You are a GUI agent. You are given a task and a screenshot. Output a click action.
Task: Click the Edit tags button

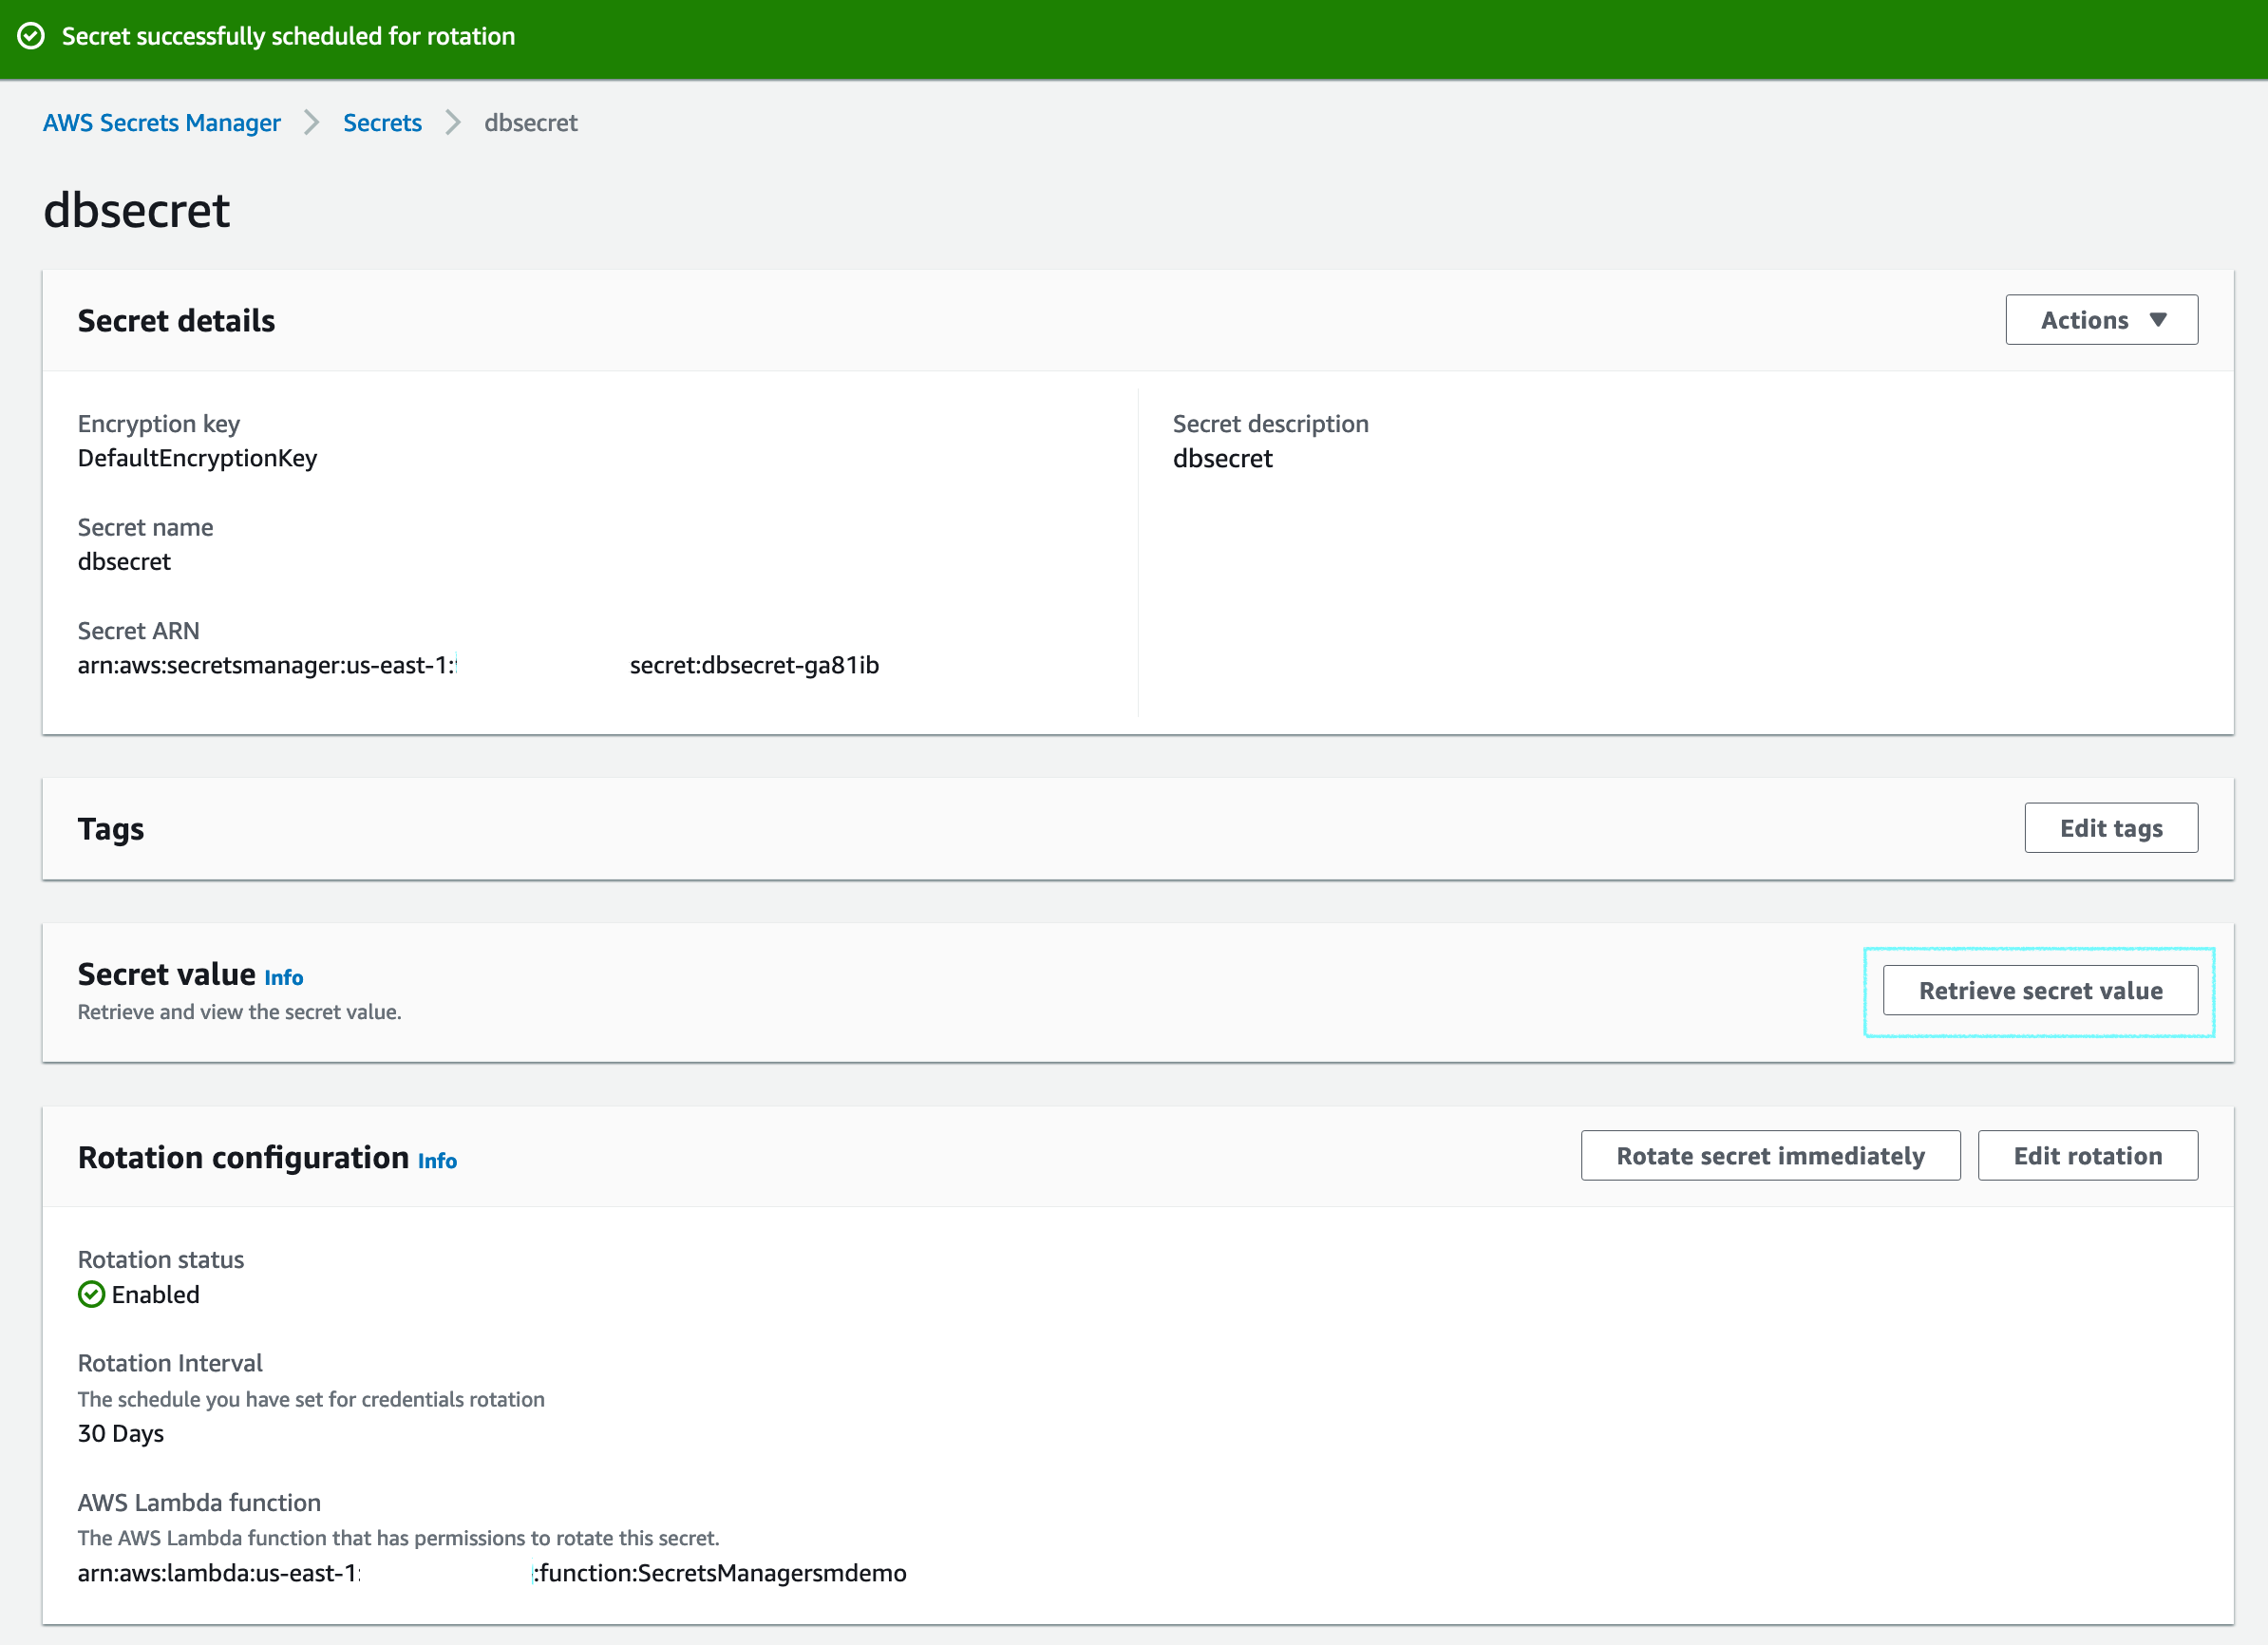[x=2111, y=828]
